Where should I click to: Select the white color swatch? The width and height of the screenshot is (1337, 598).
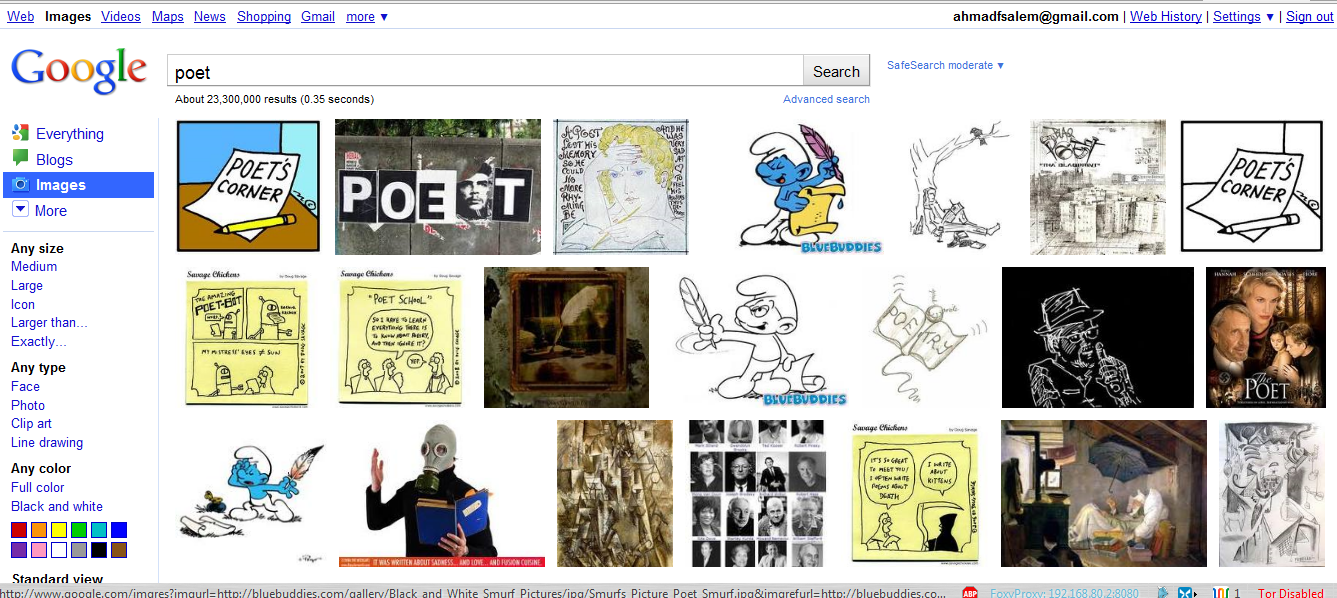click(x=59, y=550)
